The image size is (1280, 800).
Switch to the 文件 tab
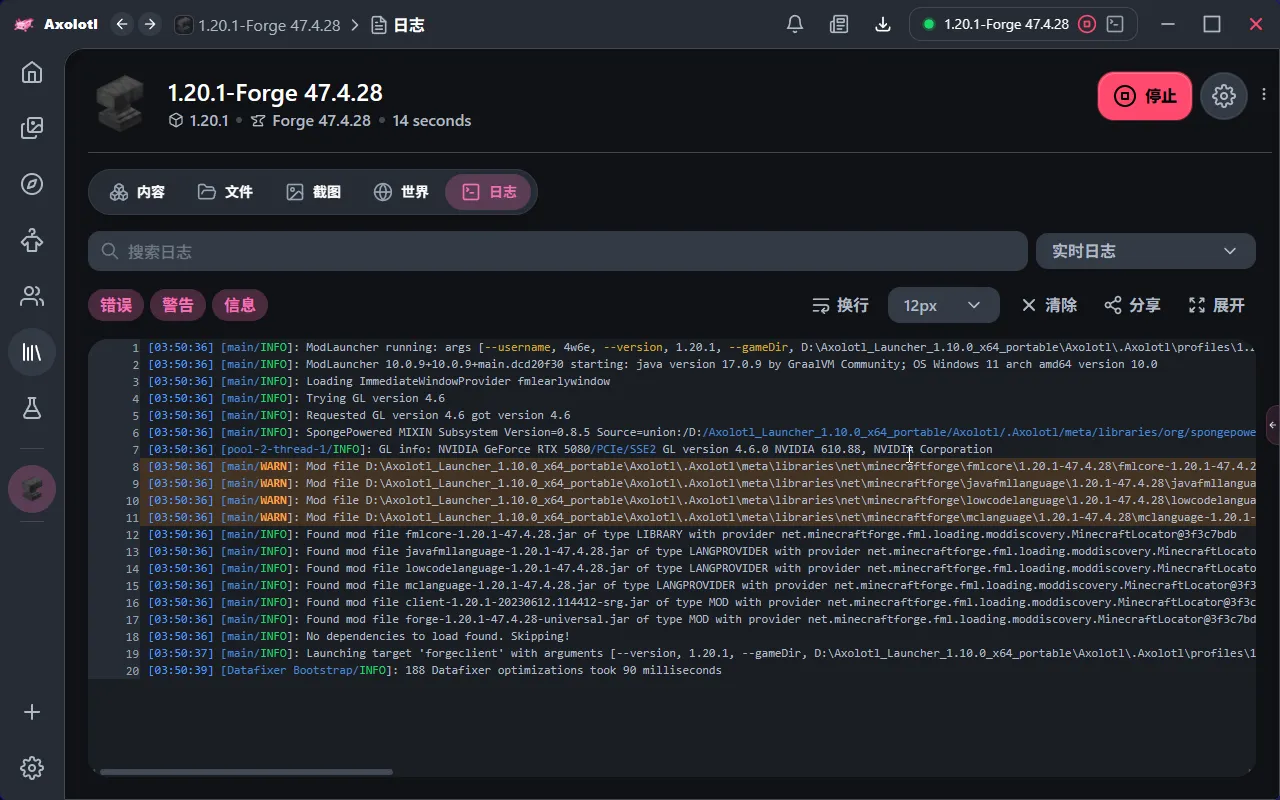click(x=225, y=192)
